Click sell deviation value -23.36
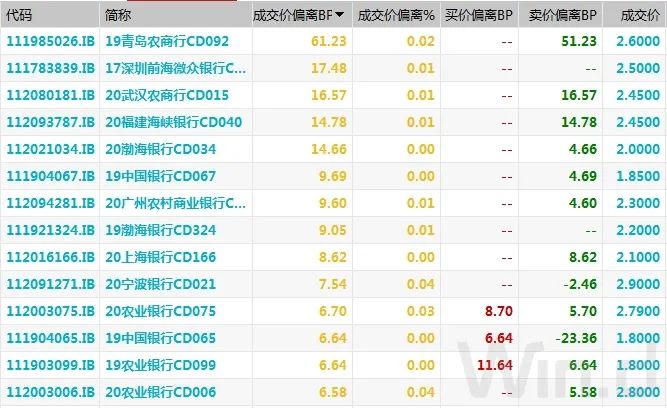667x408 pixels. 576,338
